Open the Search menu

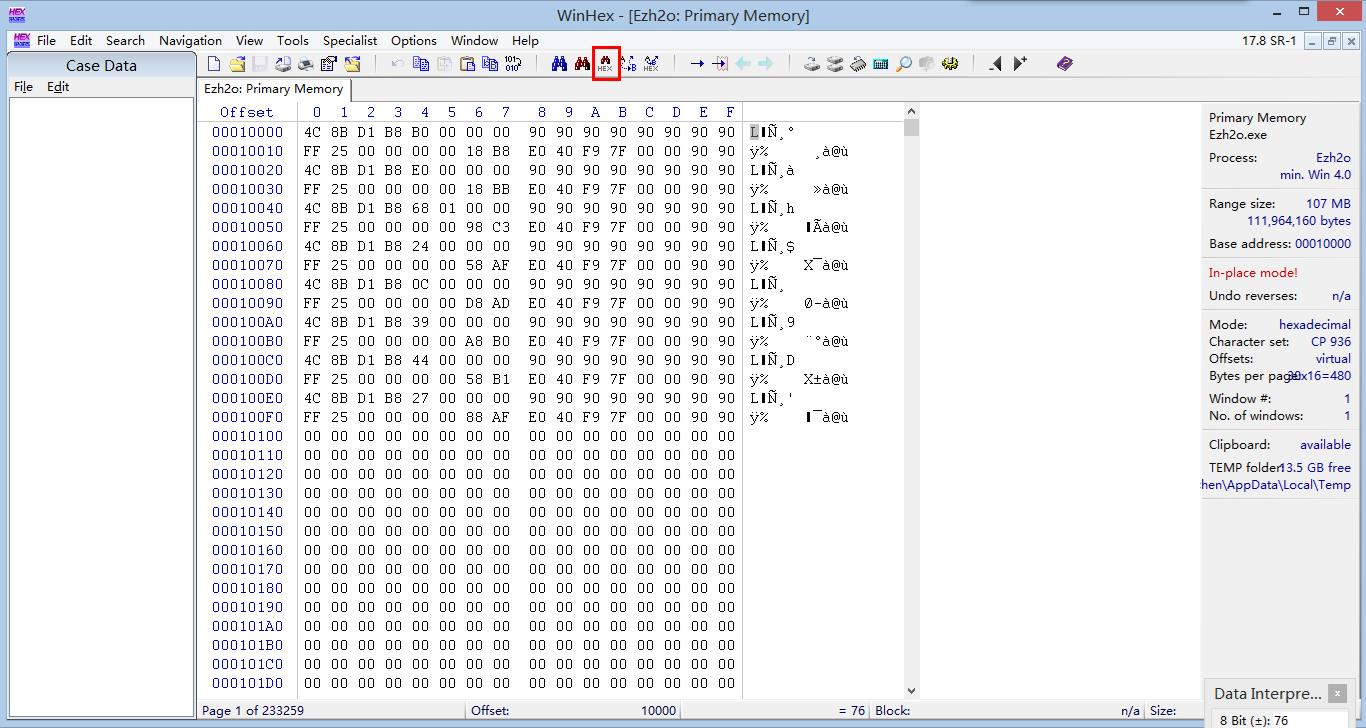[125, 41]
